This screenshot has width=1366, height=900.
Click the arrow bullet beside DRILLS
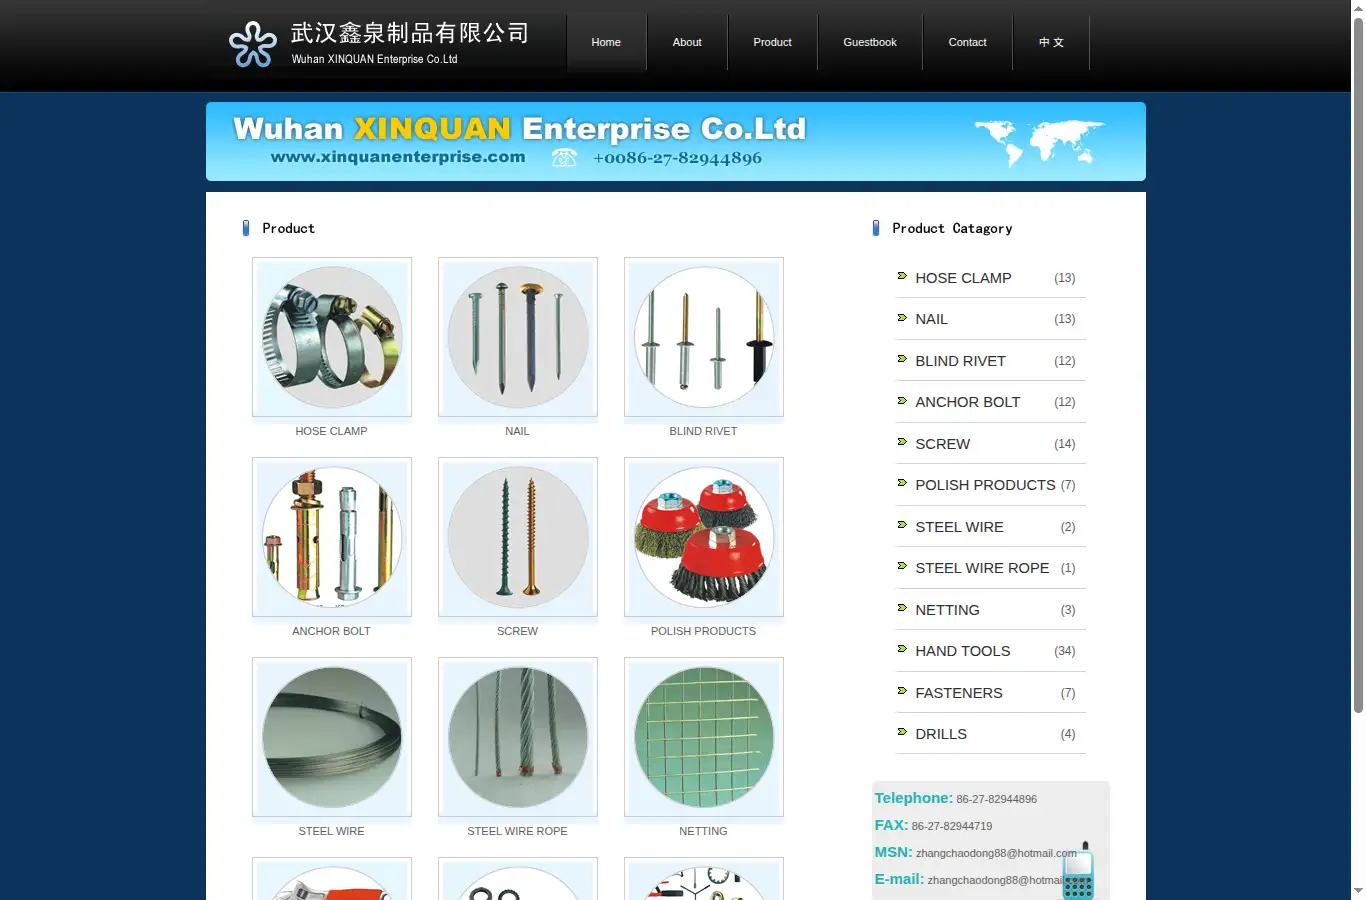[902, 733]
